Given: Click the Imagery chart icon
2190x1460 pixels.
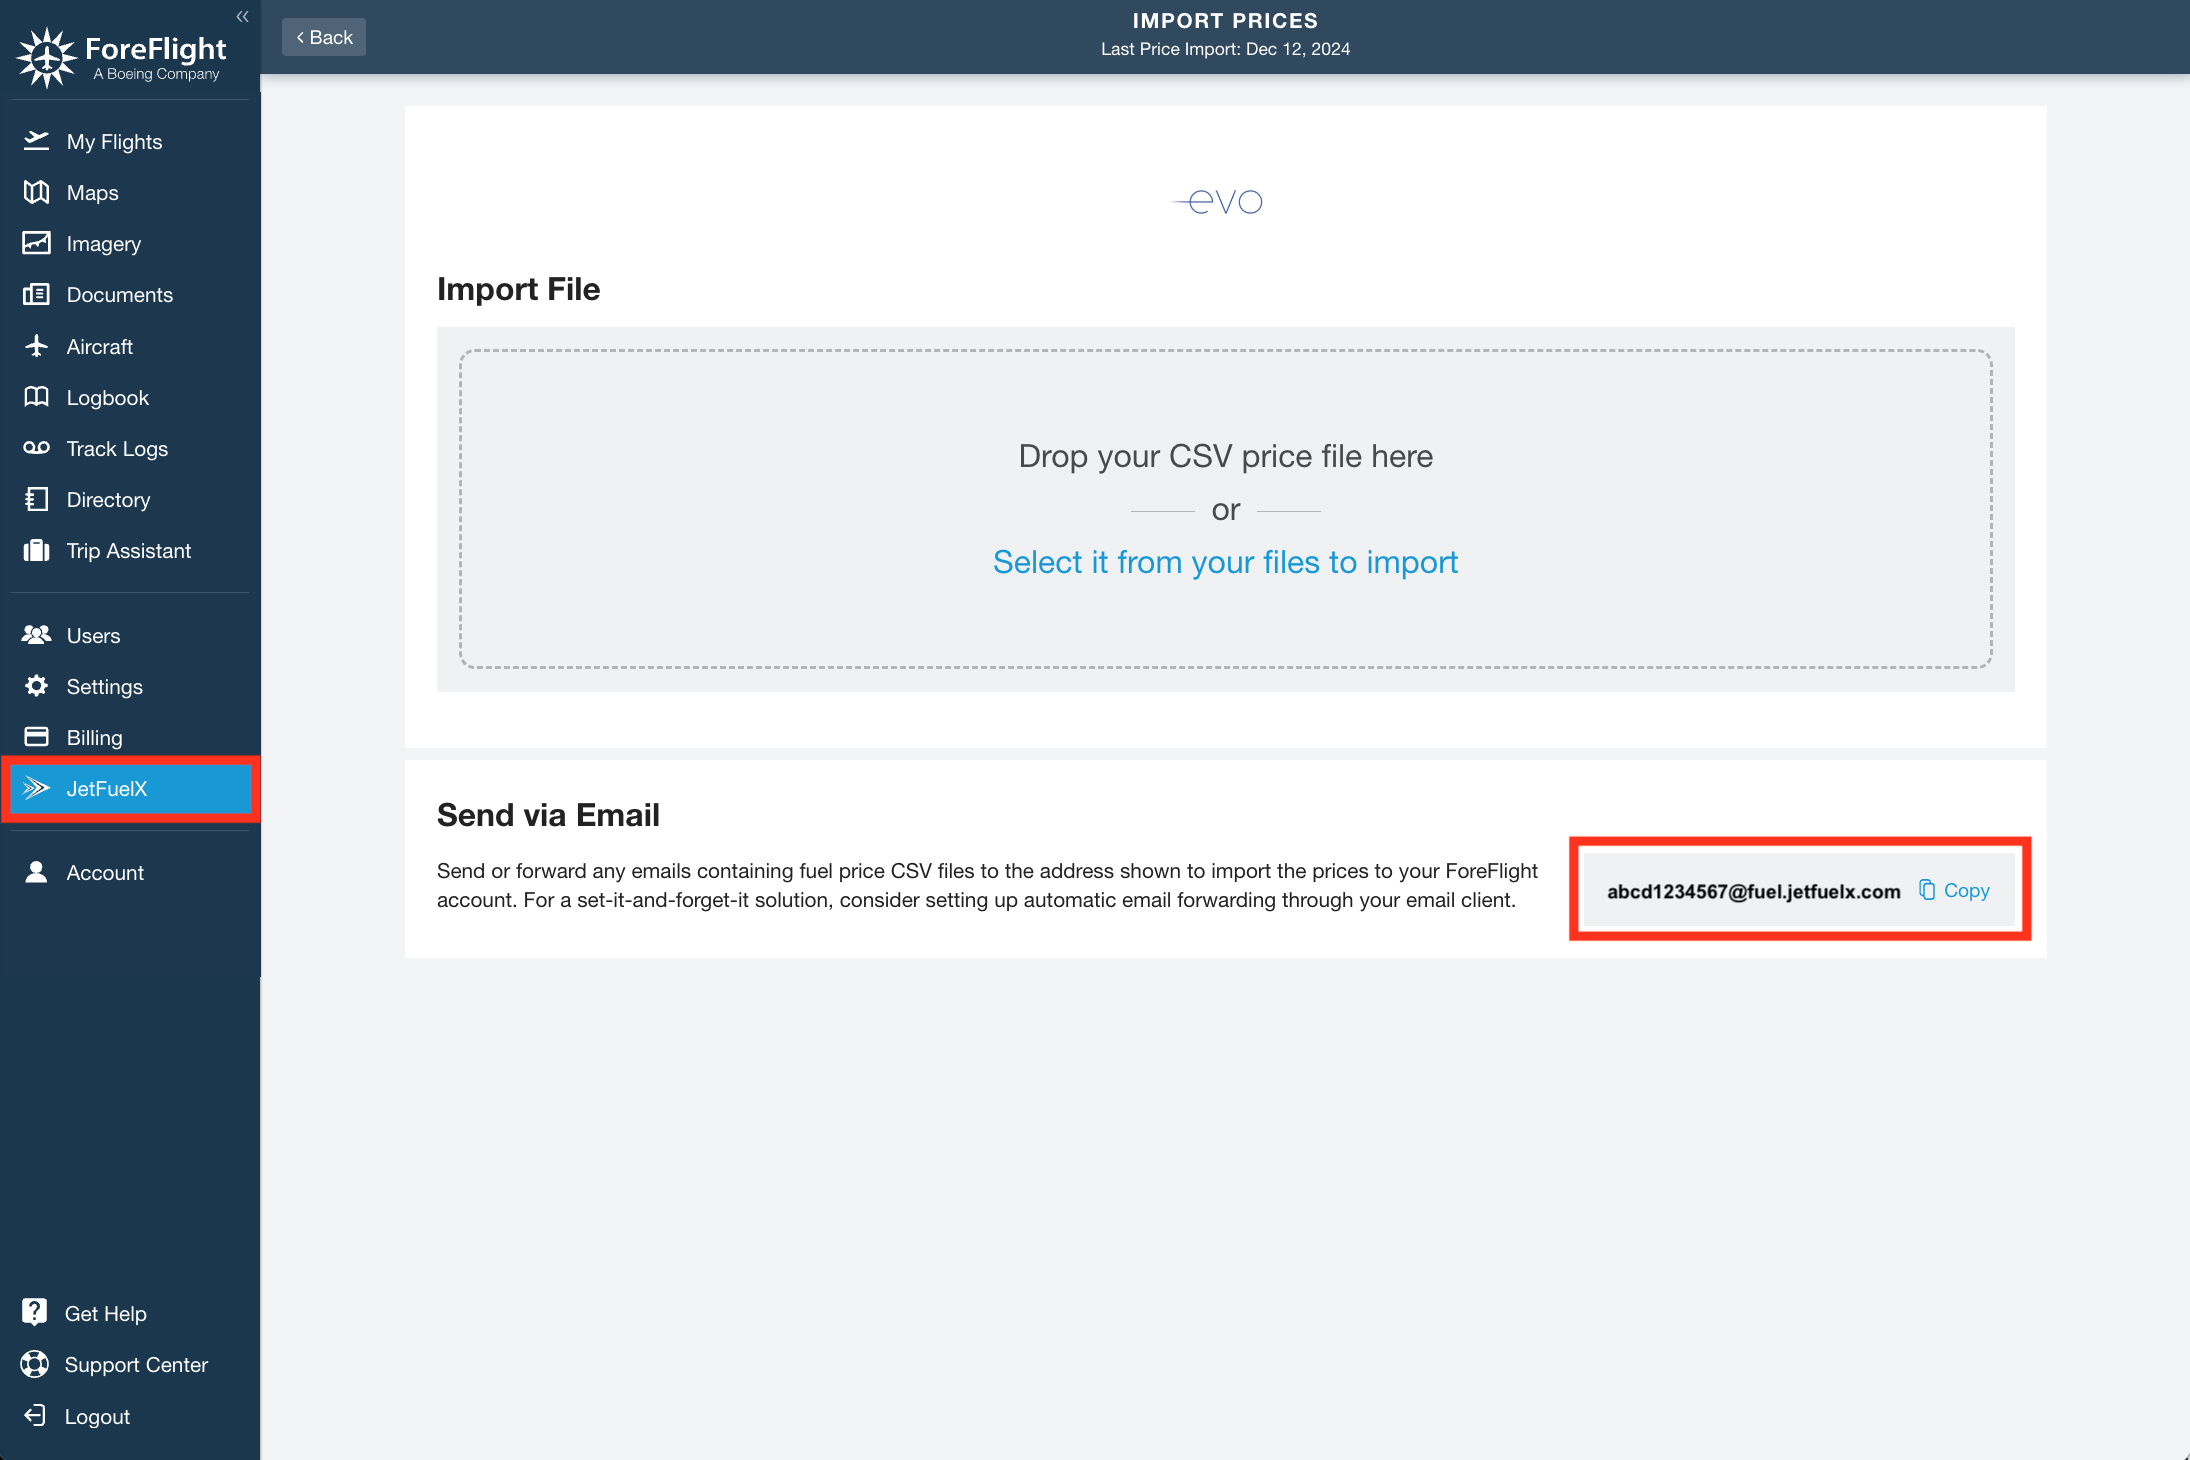Looking at the screenshot, I should (x=37, y=243).
